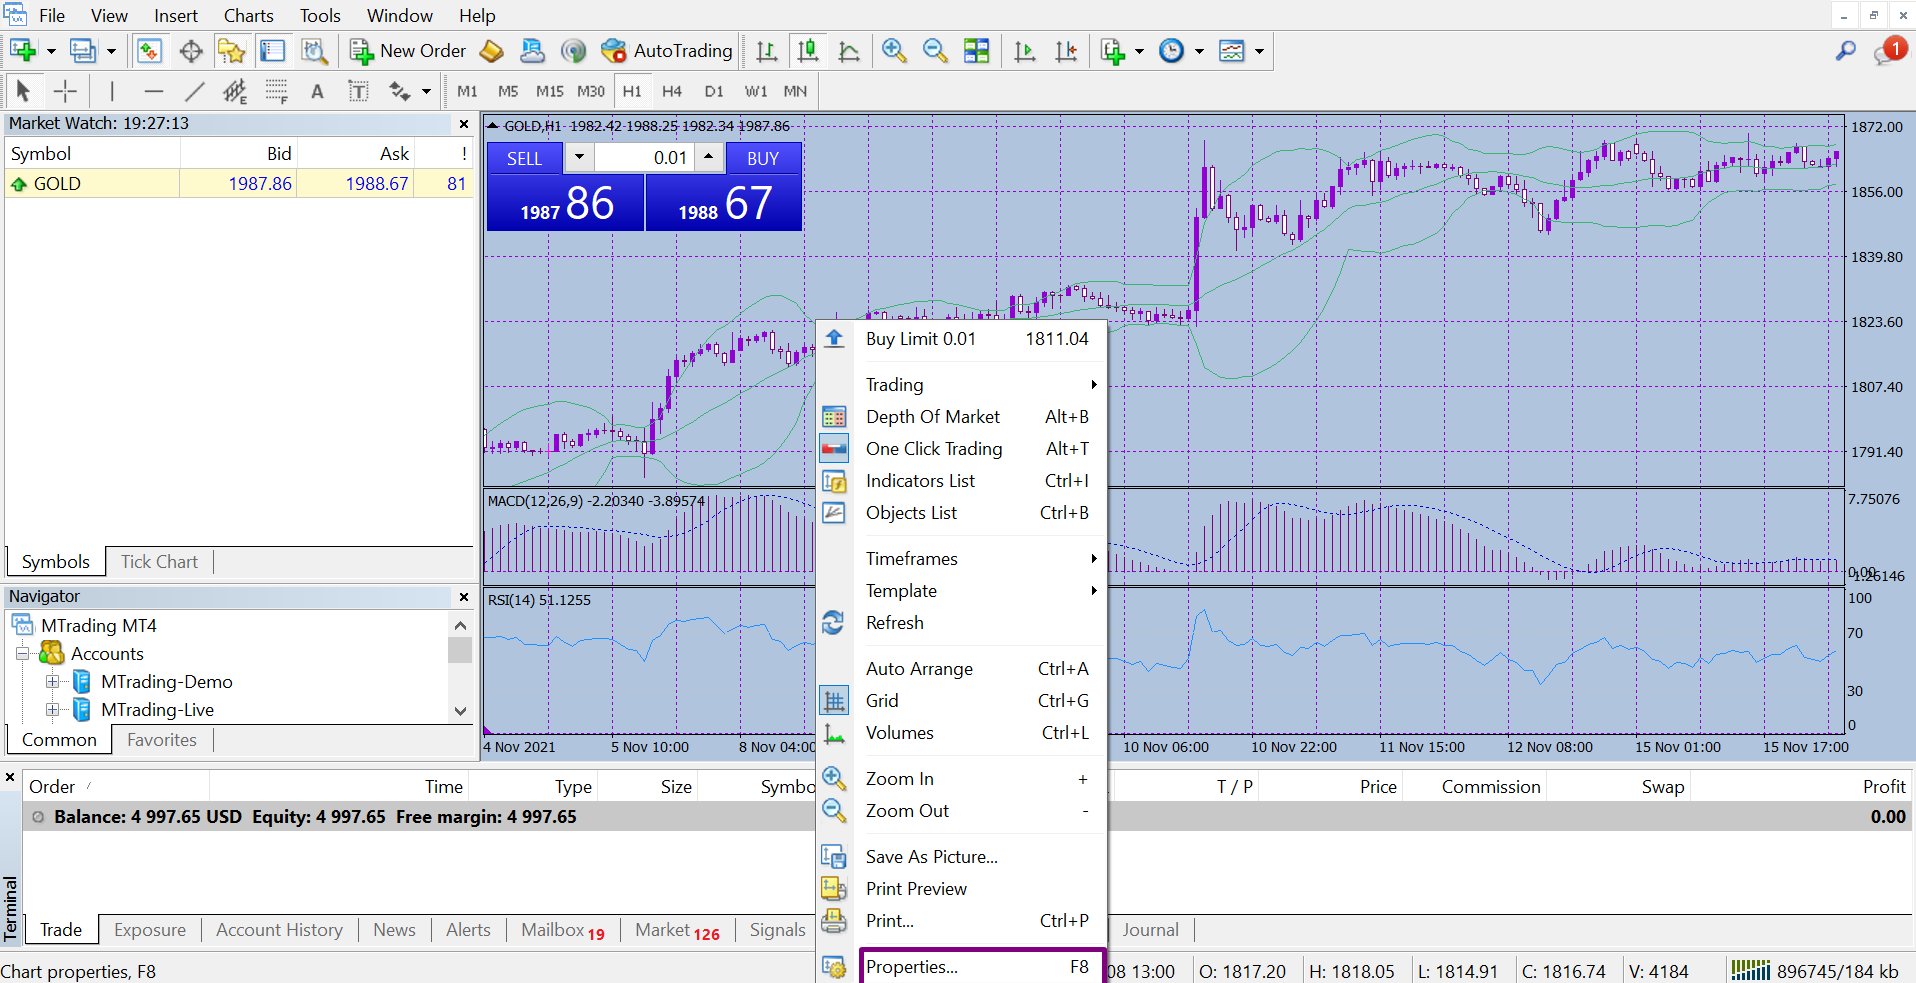Image resolution: width=1916 pixels, height=983 pixels.
Task: Toggle the Chart Shift icon
Action: 1066,51
